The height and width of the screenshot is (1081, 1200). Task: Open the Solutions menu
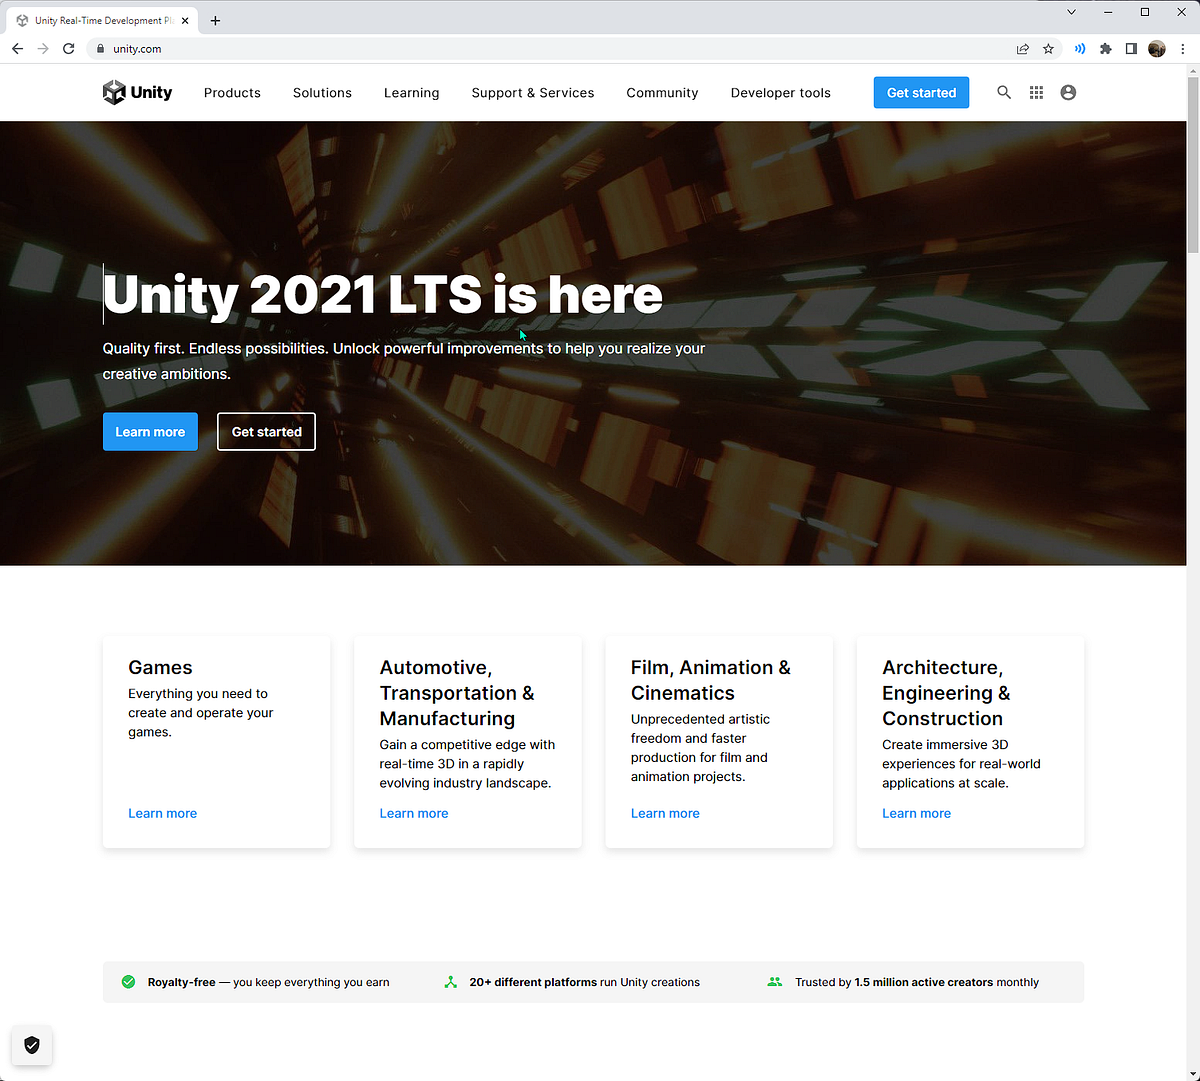[322, 92]
